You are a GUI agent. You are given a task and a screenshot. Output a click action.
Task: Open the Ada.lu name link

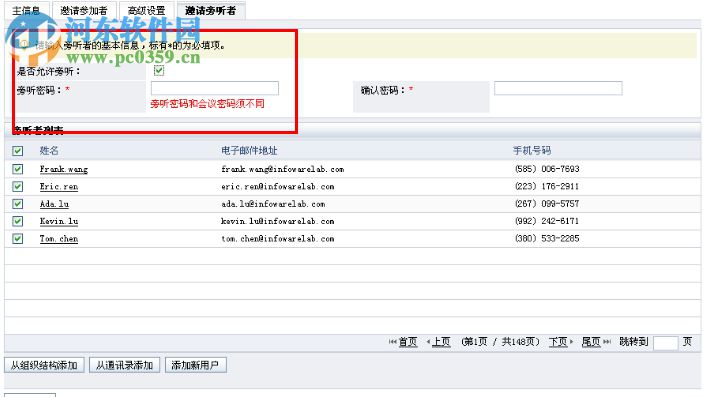54,204
